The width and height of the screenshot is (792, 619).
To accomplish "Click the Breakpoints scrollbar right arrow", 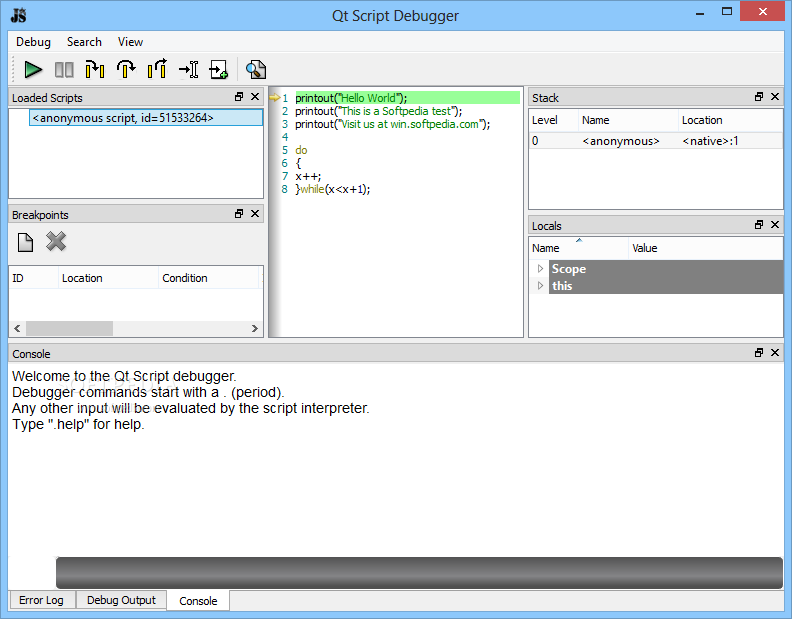I will coord(255,328).
